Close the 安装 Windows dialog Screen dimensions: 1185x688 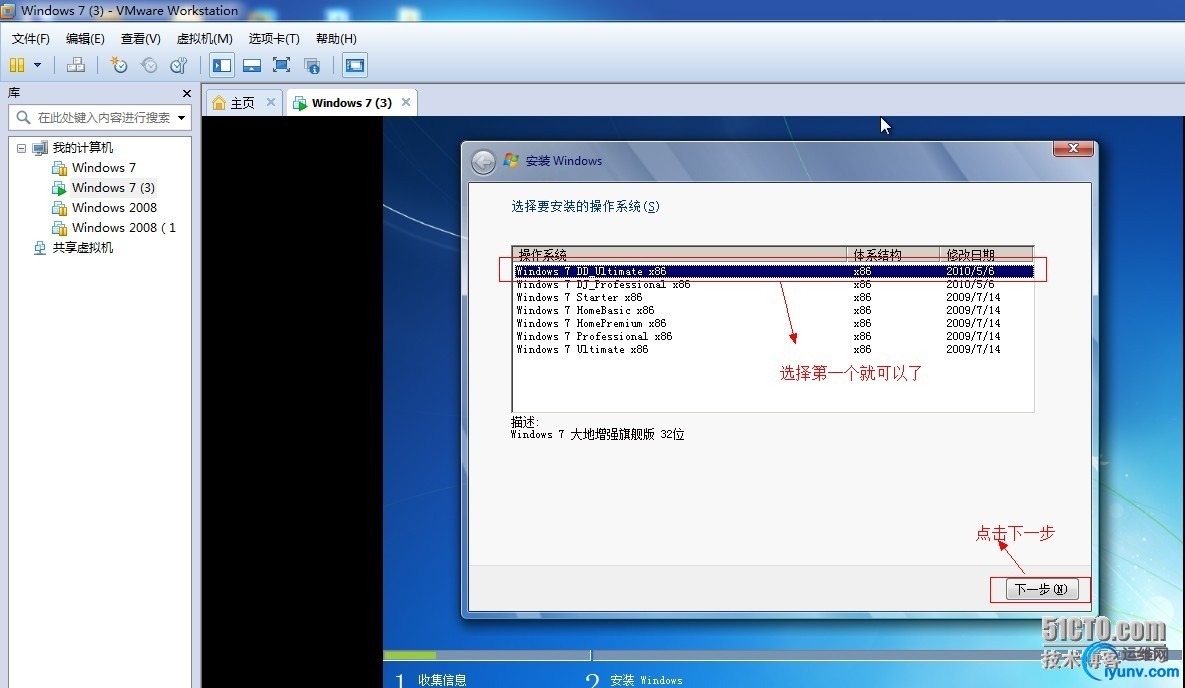pos(1073,148)
